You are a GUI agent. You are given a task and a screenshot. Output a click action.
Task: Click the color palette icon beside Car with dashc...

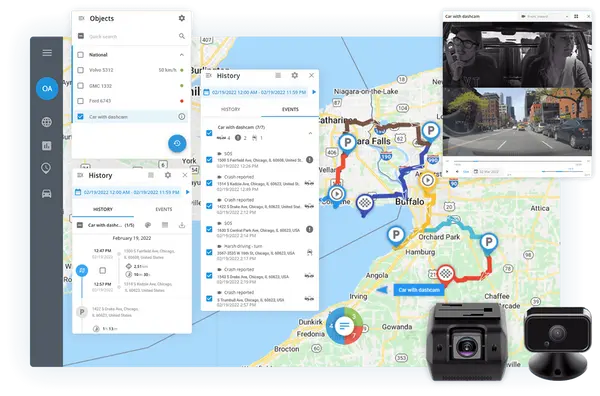(x=148, y=225)
